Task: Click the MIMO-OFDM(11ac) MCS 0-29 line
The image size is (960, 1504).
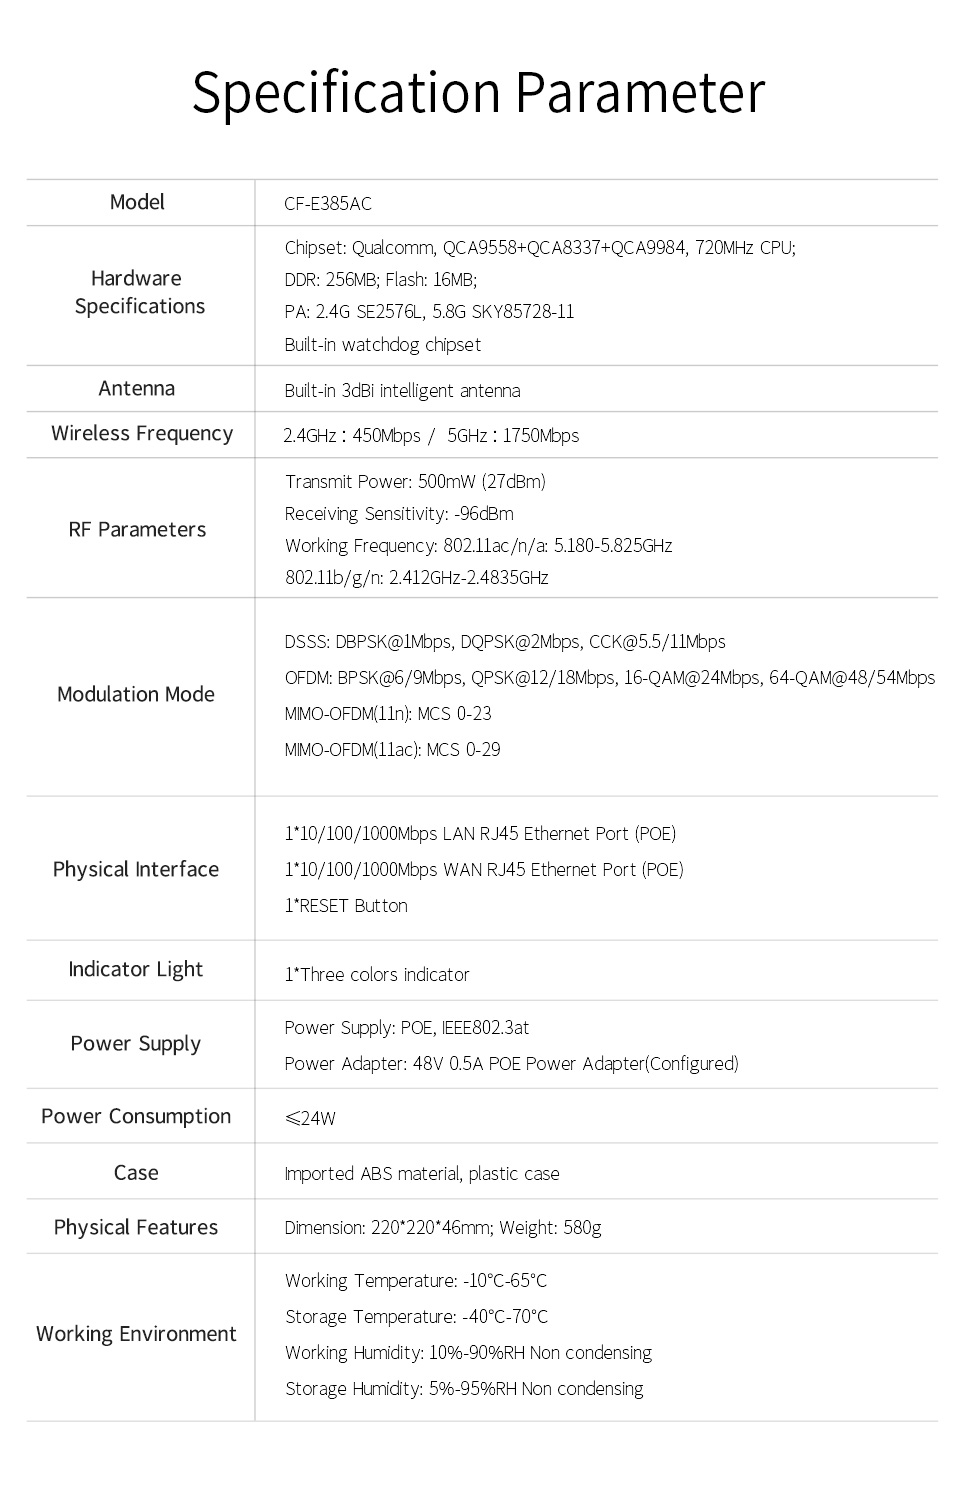Action: [x=392, y=750]
